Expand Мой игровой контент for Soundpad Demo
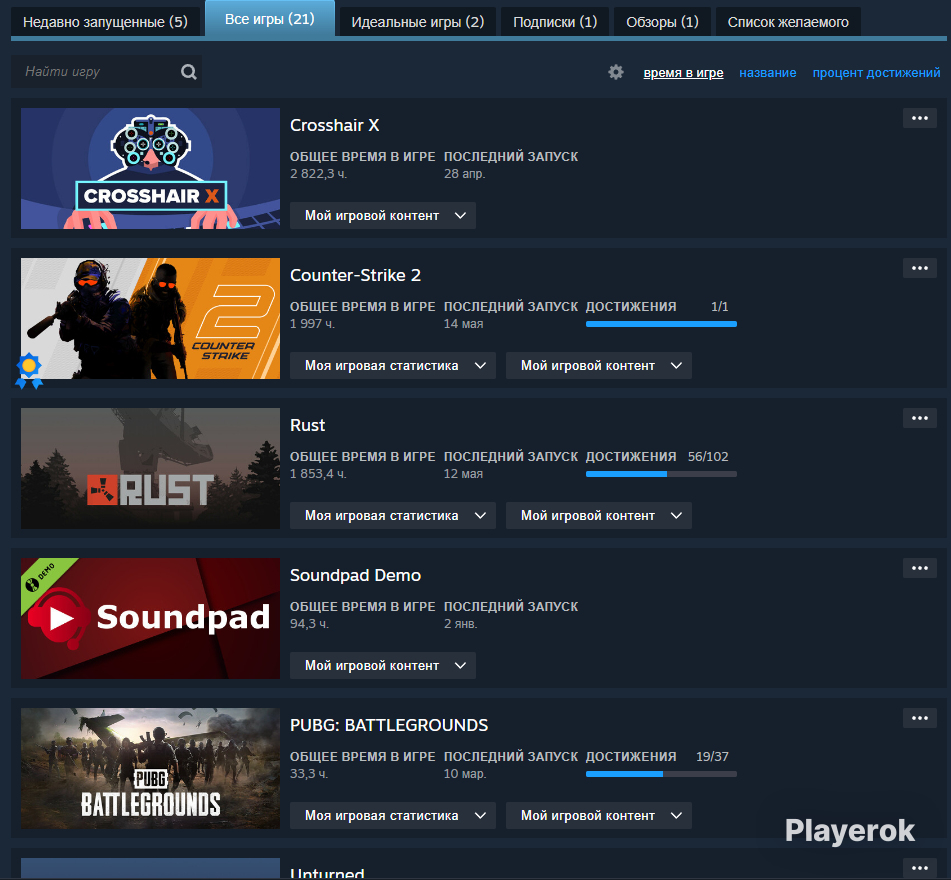Image resolution: width=951 pixels, height=880 pixels. click(383, 665)
